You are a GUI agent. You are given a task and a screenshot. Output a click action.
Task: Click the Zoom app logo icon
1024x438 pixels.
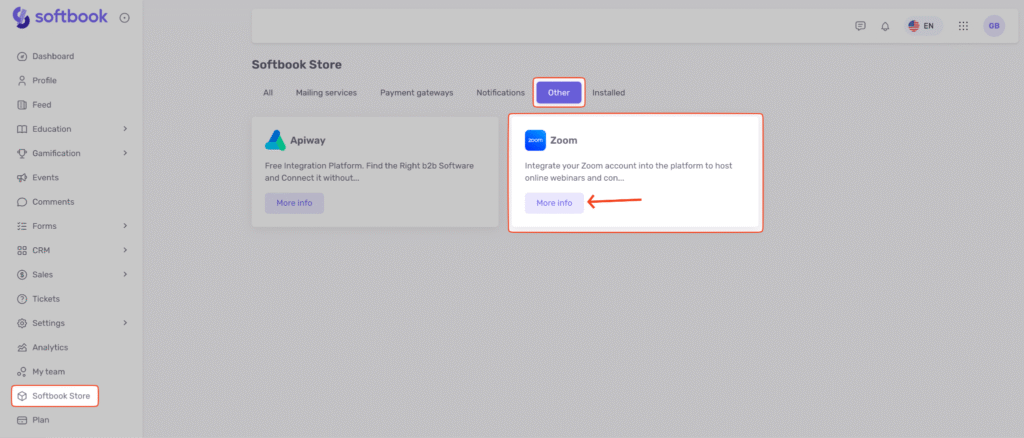point(535,141)
